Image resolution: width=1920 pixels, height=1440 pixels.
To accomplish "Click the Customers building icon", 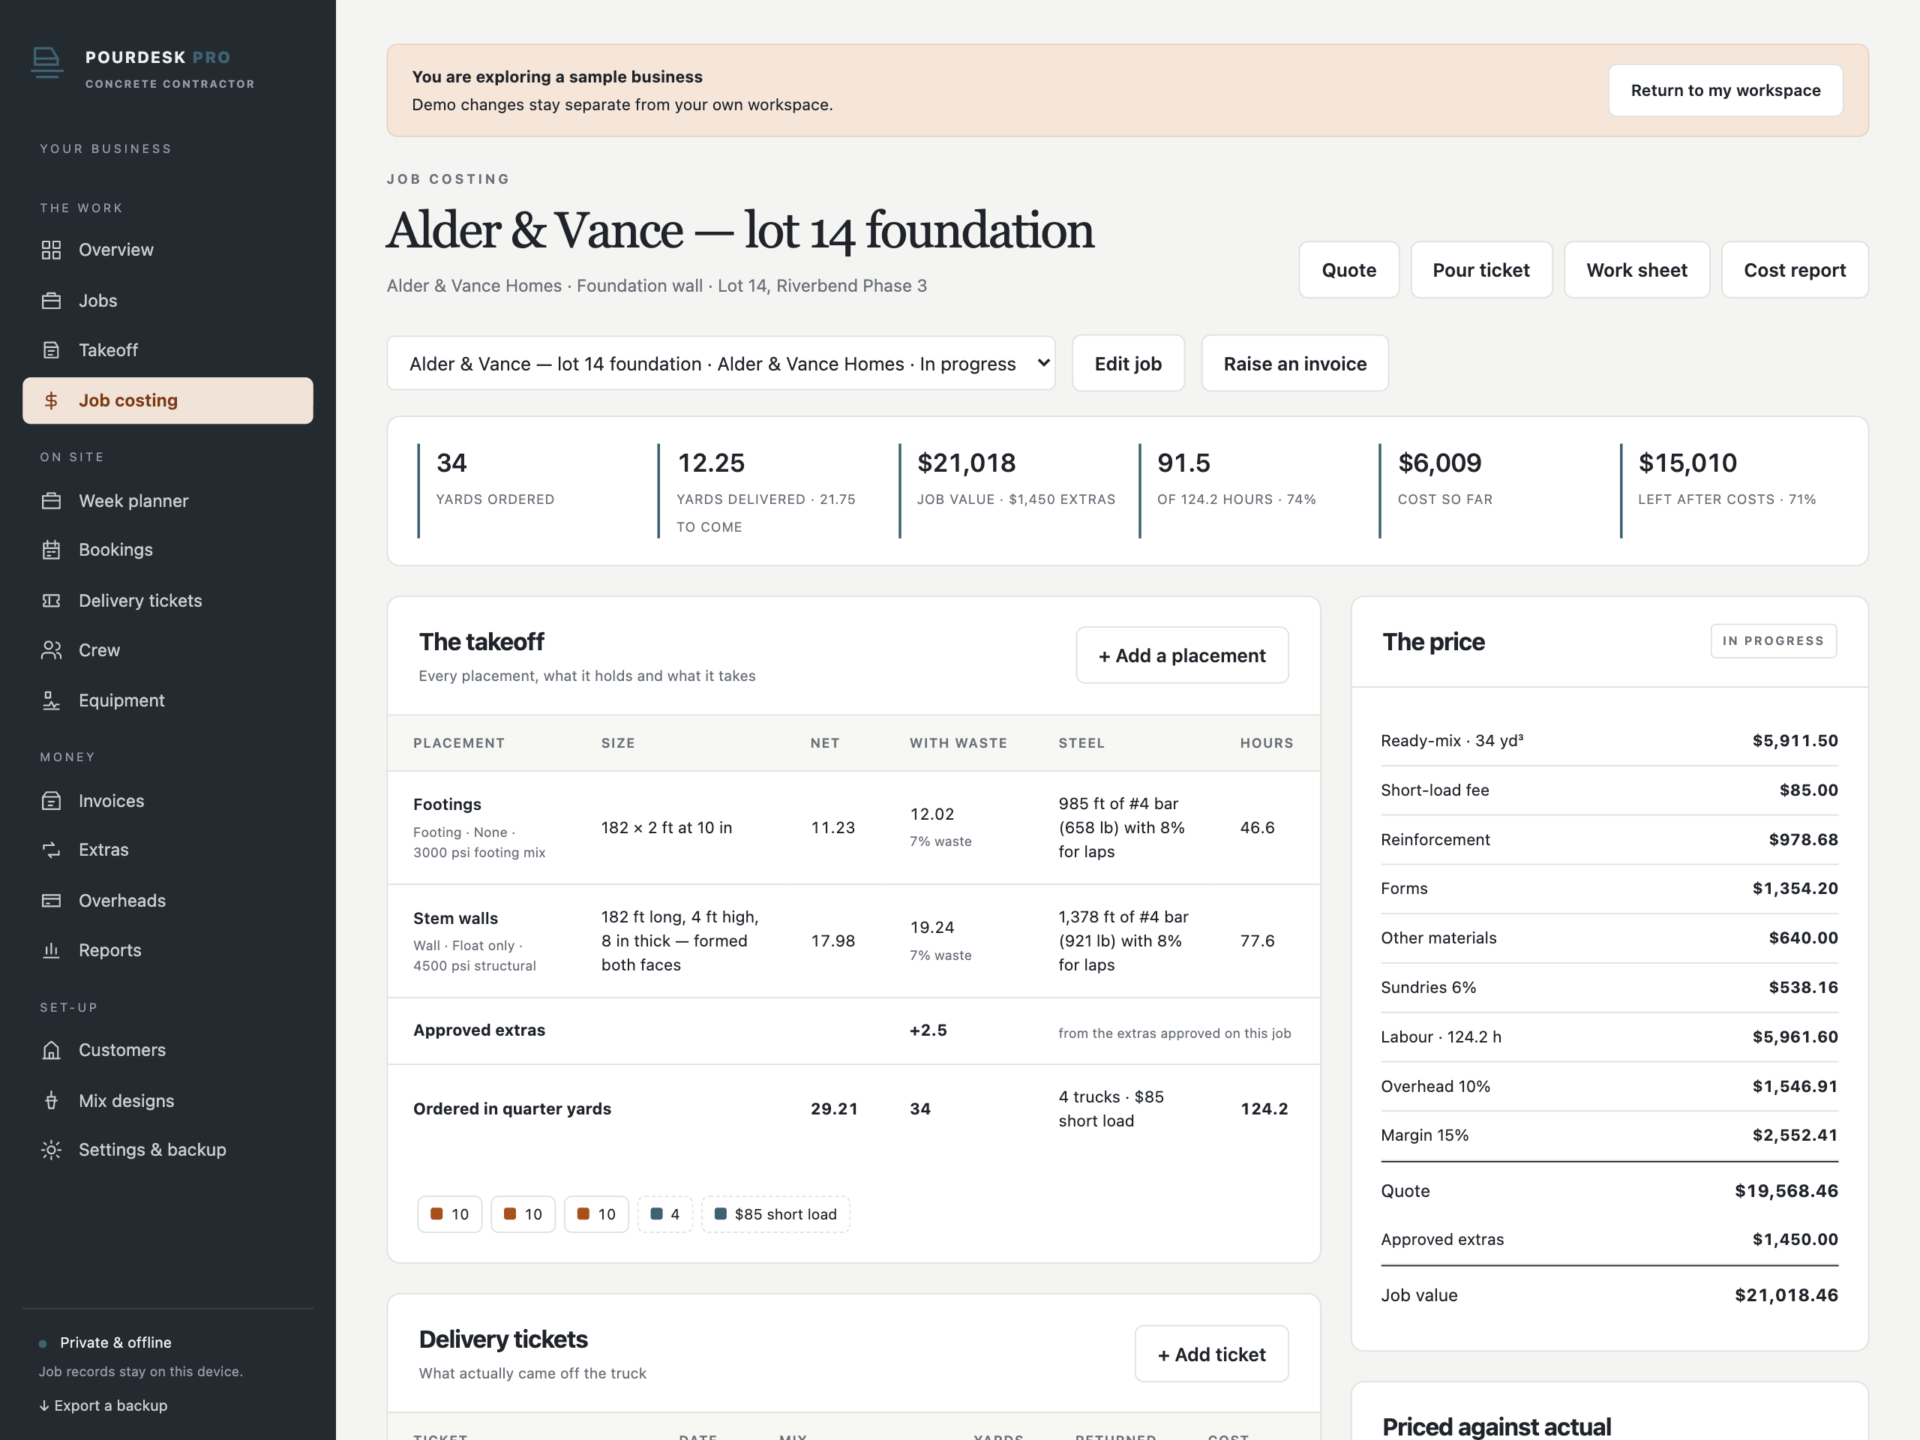I will click(x=51, y=1050).
